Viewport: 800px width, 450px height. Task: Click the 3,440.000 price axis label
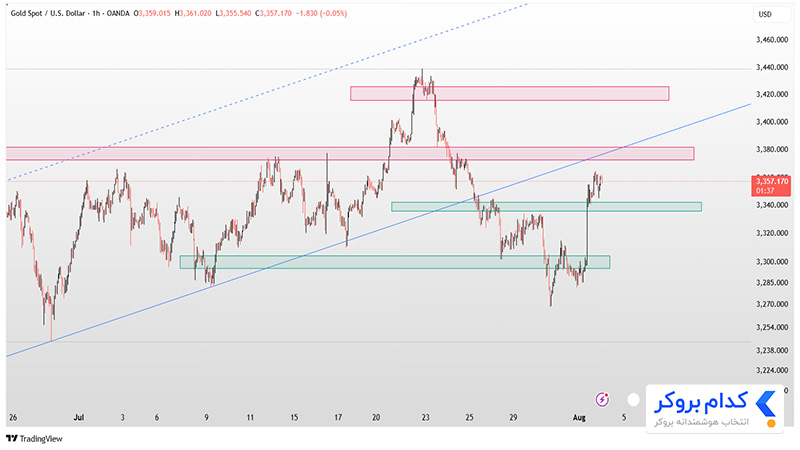771,67
